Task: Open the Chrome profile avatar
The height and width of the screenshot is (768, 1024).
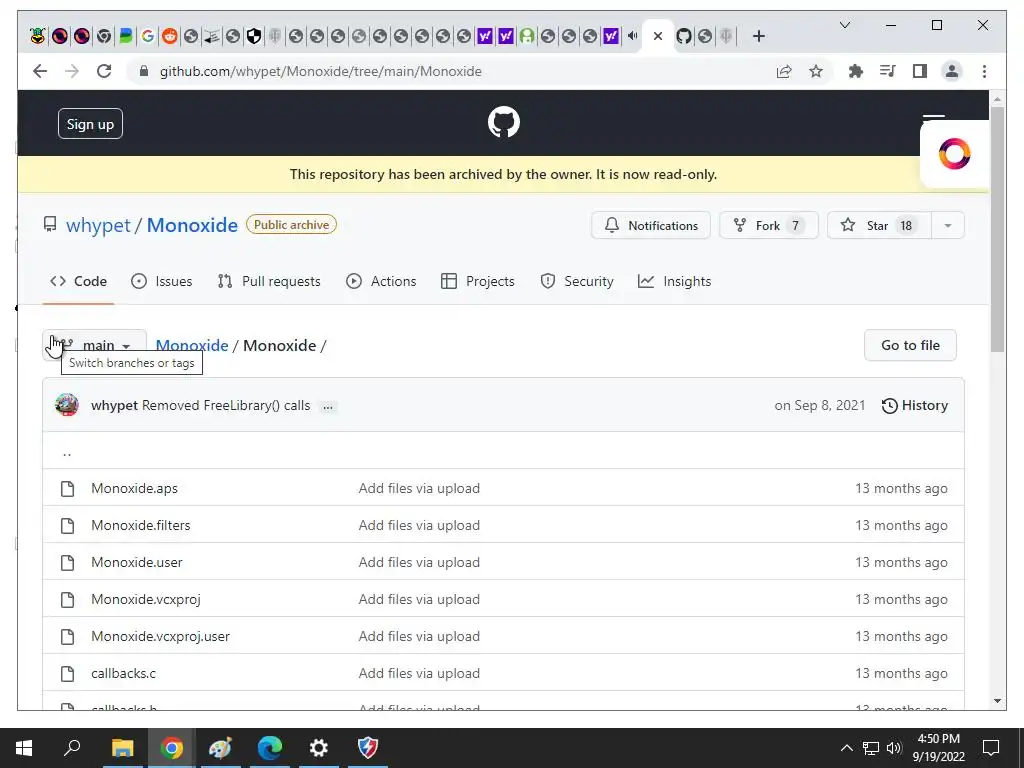Action: (952, 71)
